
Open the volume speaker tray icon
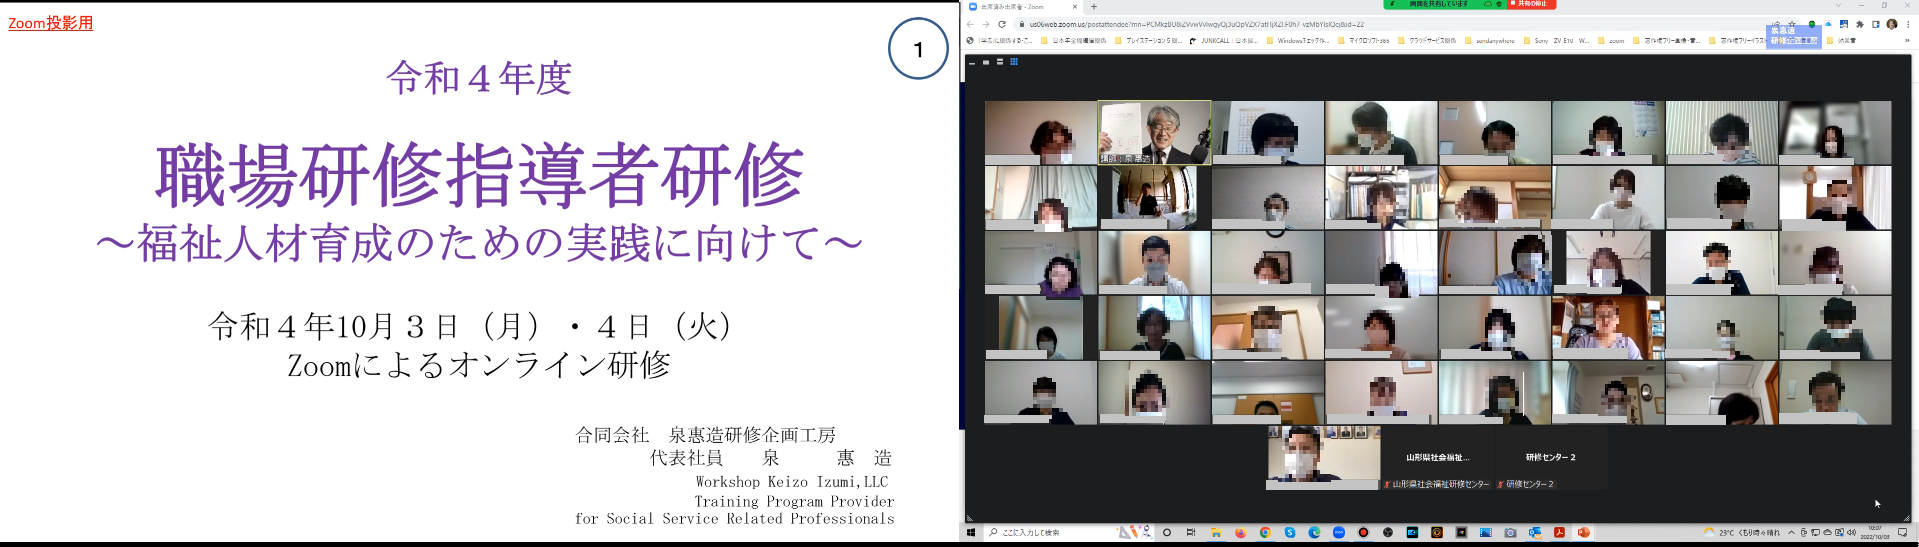coord(1851,532)
